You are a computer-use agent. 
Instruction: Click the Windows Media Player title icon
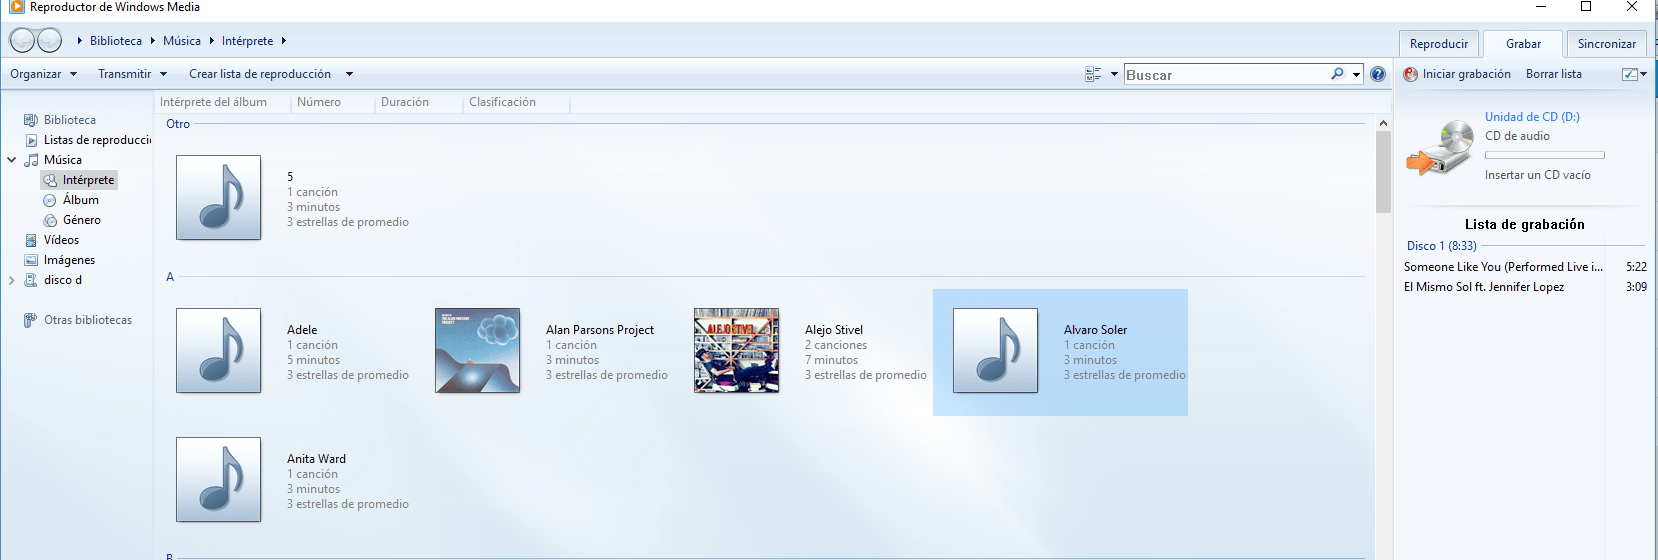[16, 7]
